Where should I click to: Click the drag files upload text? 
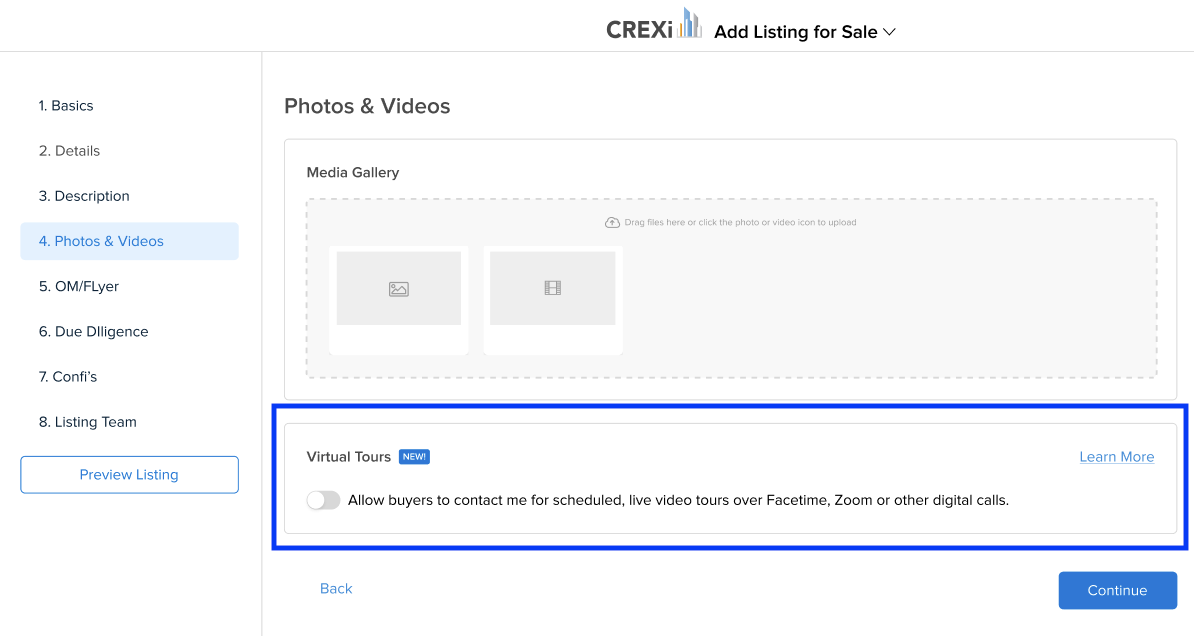point(740,222)
